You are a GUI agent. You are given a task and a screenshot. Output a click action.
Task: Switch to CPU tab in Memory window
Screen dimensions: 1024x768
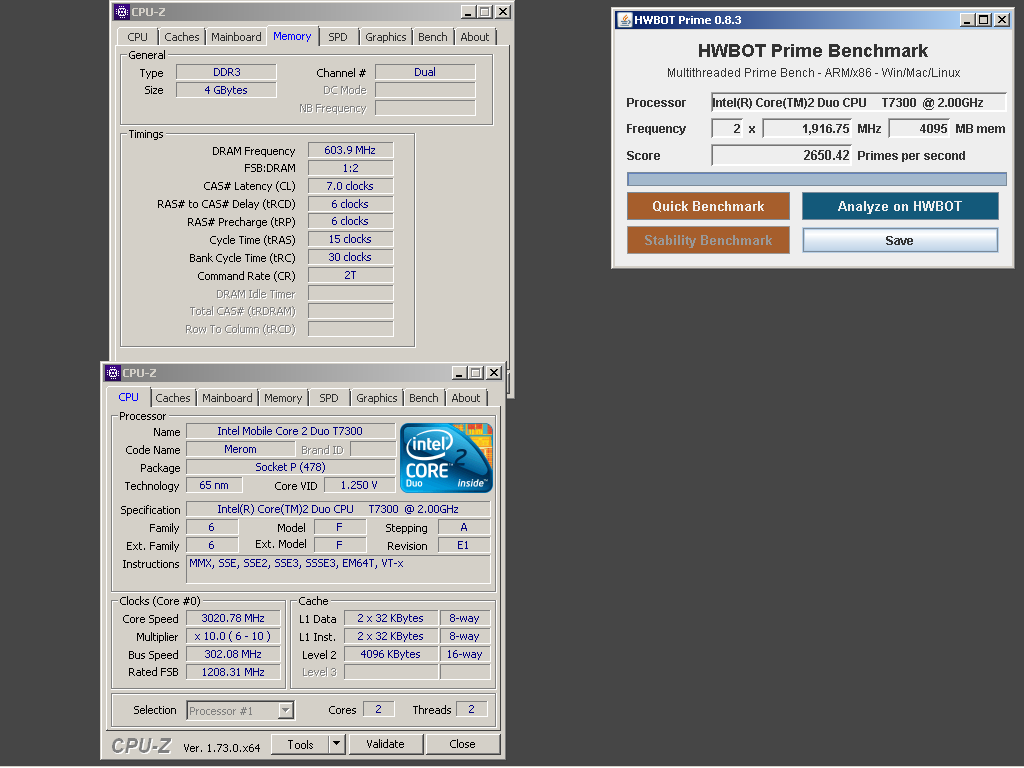(x=138, y=37)
